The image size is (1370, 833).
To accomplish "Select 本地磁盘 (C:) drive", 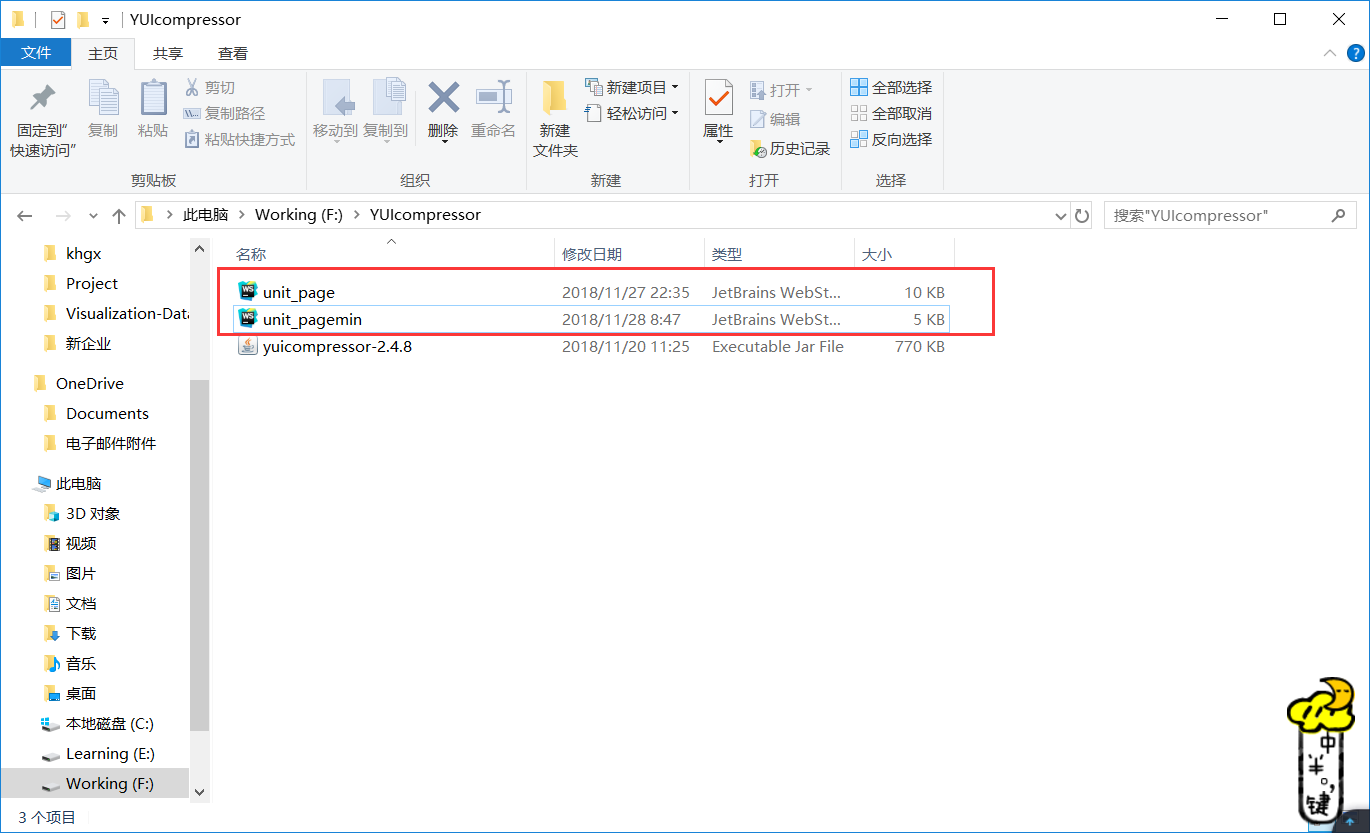I will point(110,724).
